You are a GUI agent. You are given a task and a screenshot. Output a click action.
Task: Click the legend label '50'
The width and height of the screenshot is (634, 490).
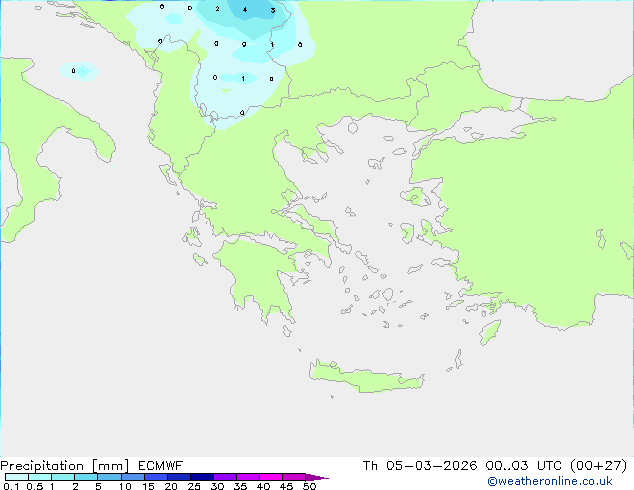click(x=309, y=486)
